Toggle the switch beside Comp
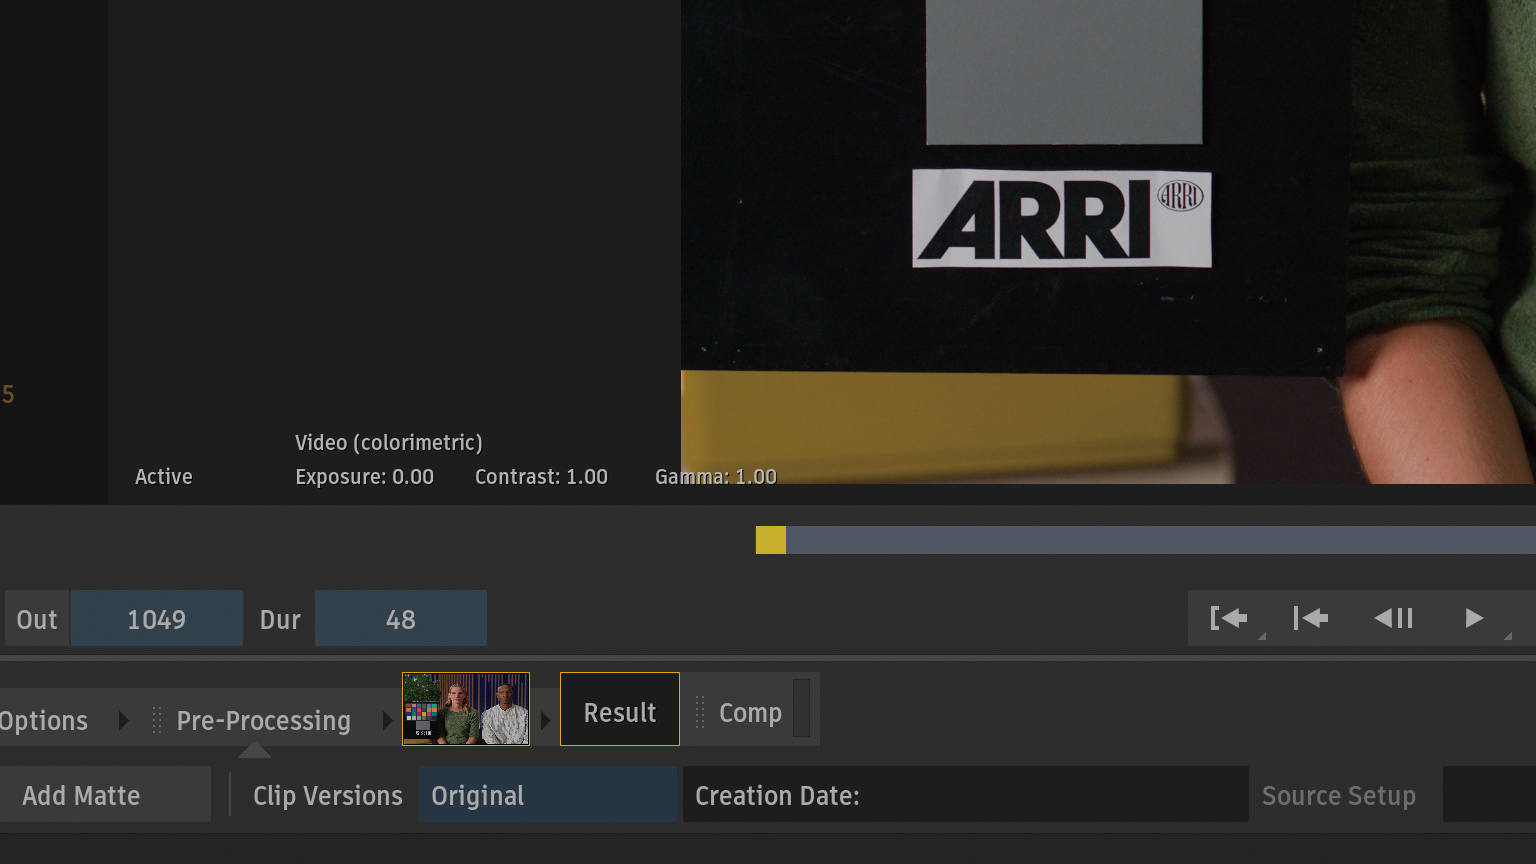 click(801, 708)
